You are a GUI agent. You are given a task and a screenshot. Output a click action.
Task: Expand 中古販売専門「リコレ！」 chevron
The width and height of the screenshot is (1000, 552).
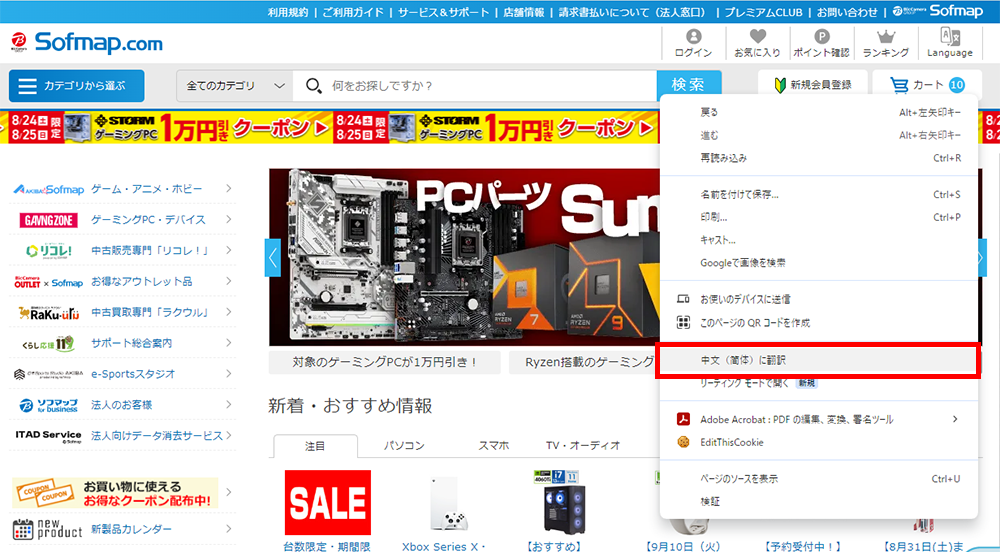coord(228,251)
